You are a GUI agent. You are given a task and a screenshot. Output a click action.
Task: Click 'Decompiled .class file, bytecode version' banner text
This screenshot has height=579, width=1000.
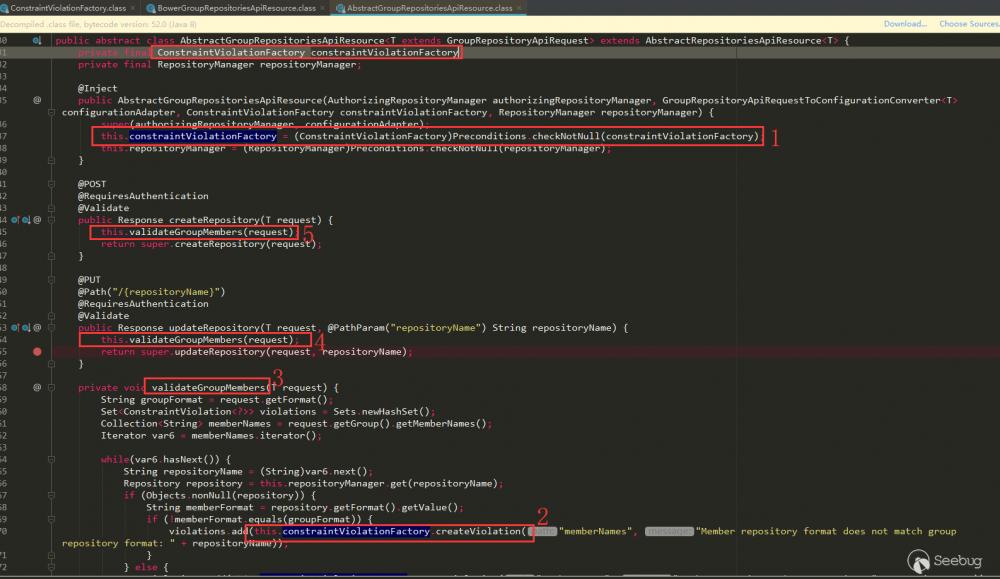(x=98, y=24)
